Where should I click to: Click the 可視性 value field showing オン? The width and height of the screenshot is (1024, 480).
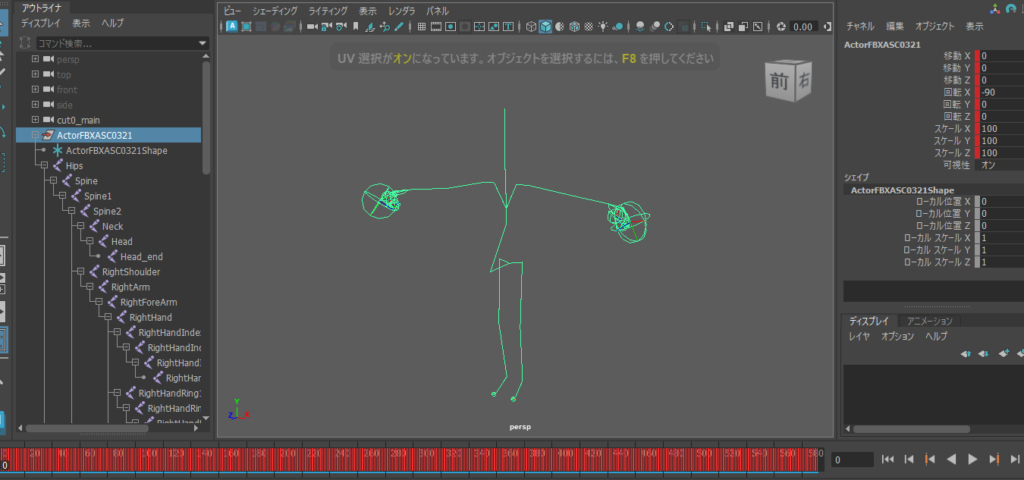point(1000,164)
